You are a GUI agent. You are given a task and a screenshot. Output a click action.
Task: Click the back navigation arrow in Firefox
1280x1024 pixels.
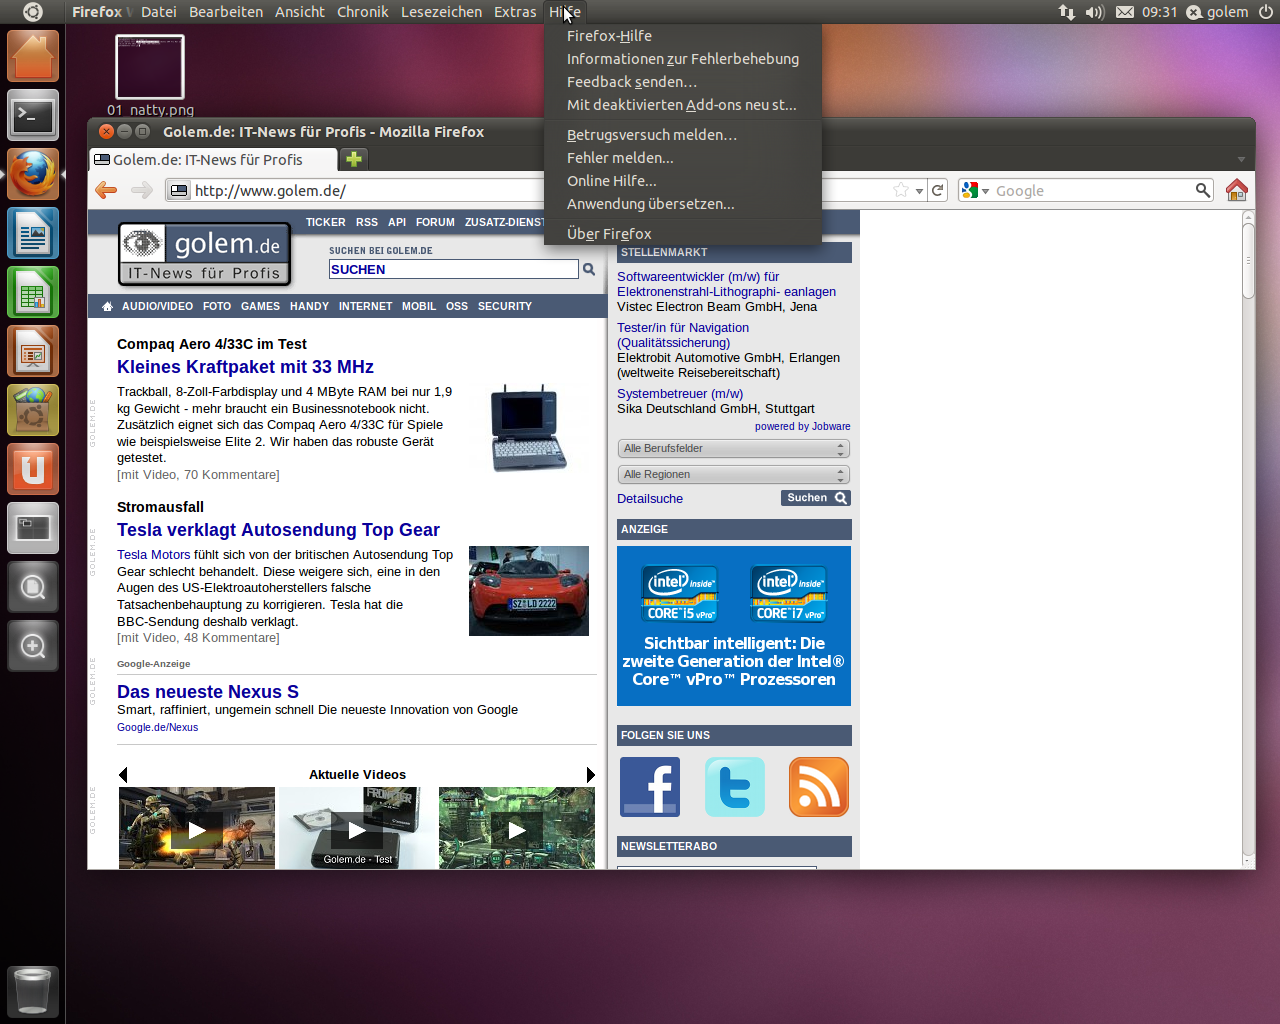(105, 190)
